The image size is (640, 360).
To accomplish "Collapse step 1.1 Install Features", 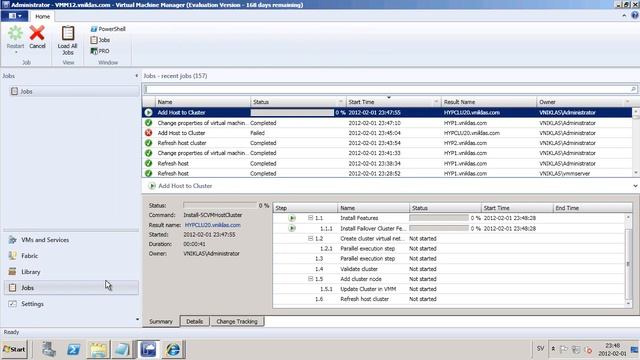I will pyautogui.click(x=311, y=218).
